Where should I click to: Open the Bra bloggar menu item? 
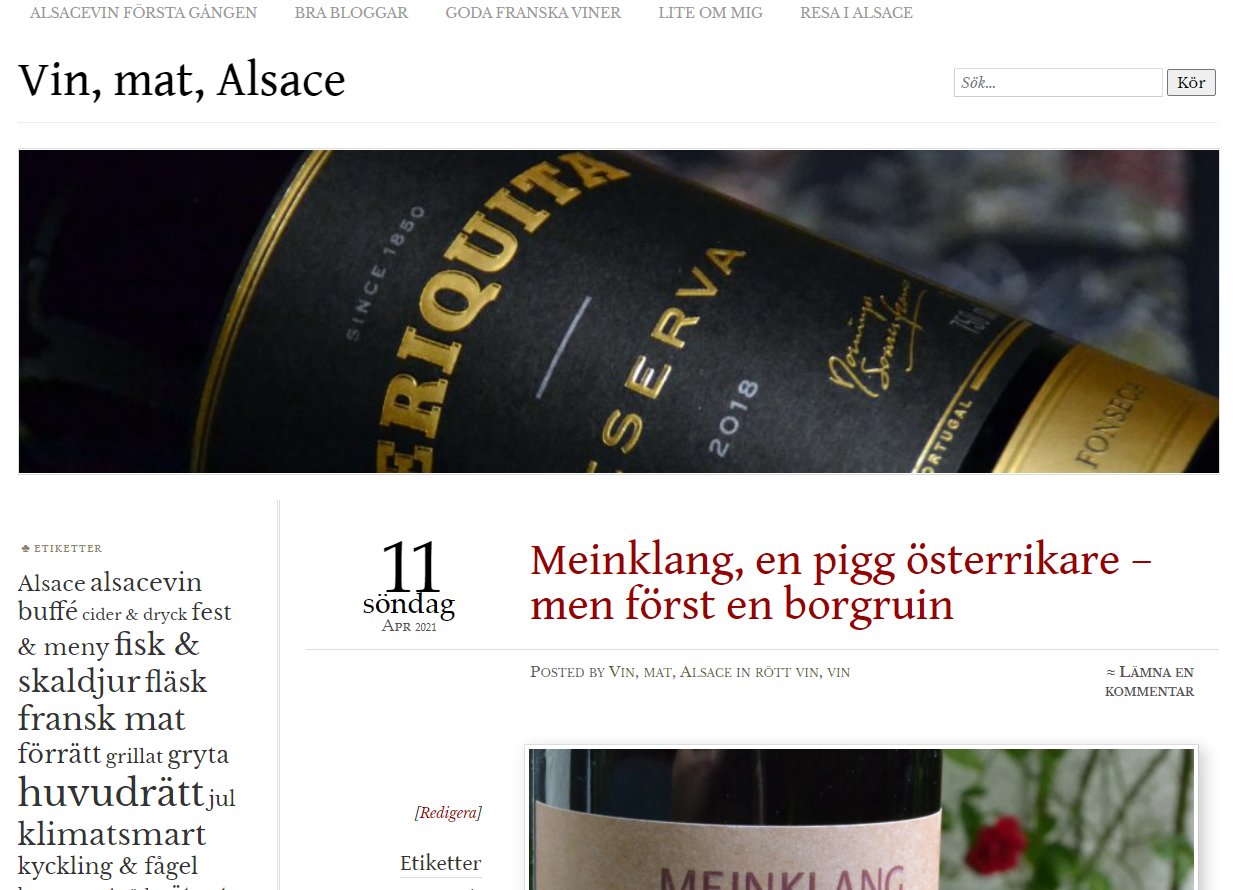[351, 13]
